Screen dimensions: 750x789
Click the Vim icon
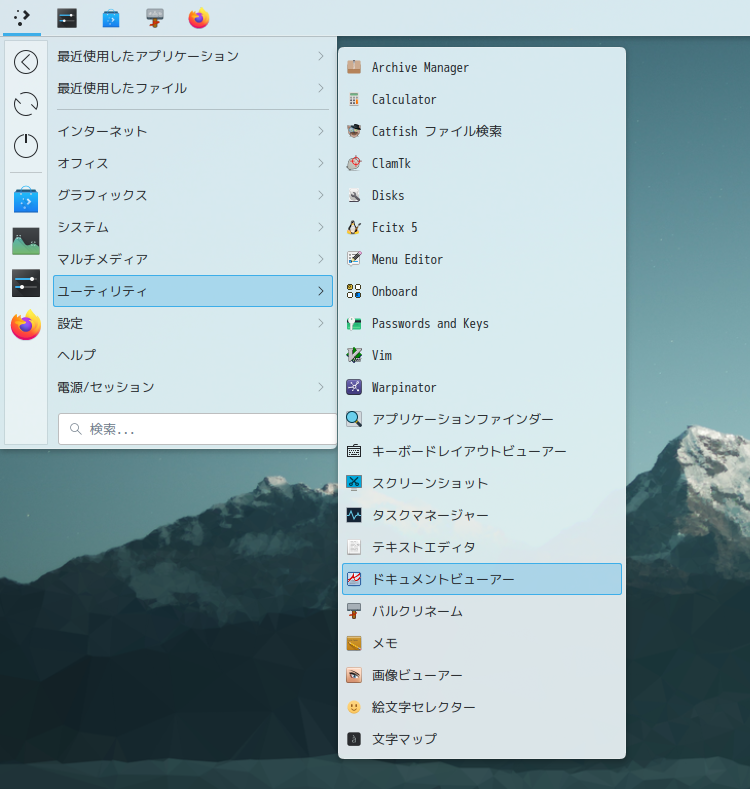point(354,355)
